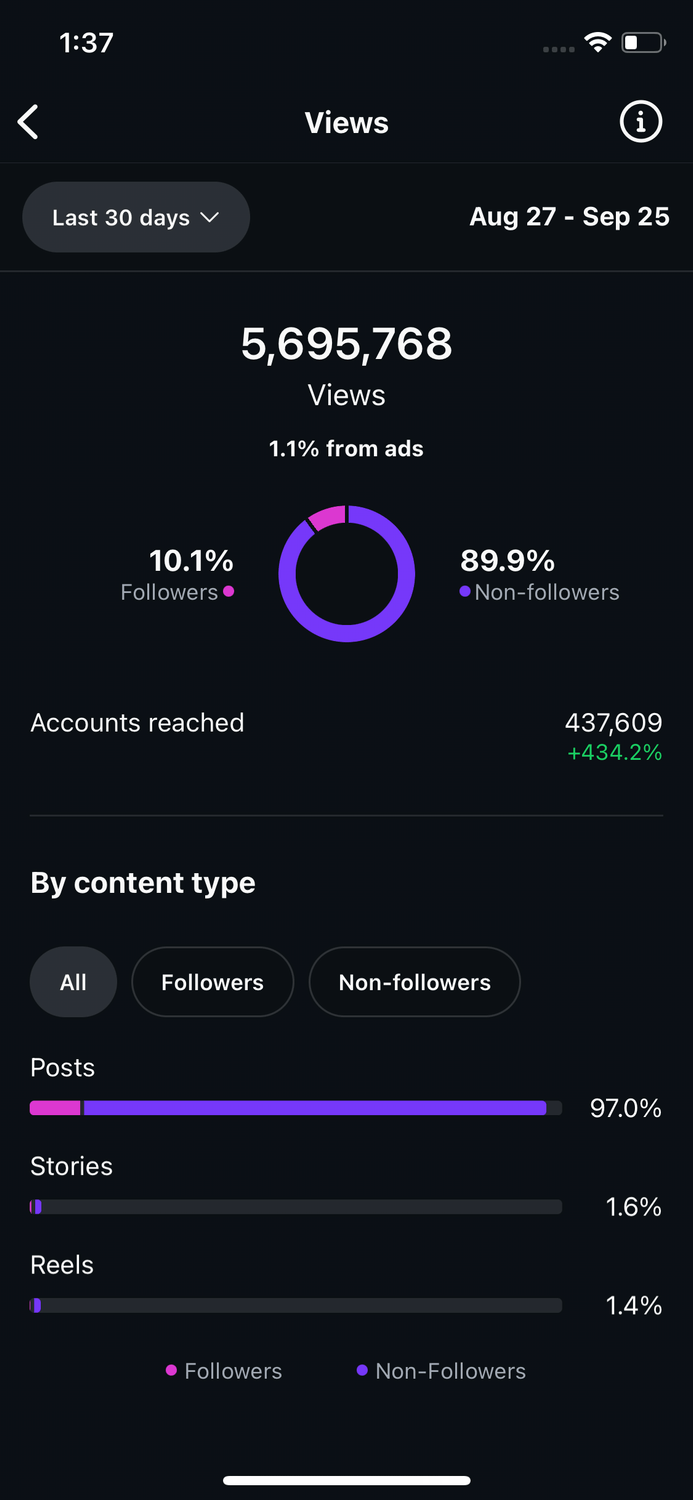Viewport: 693px width, 1500px height.
Task: Tap the Posts progress bar
Action: pos(295,1108)
